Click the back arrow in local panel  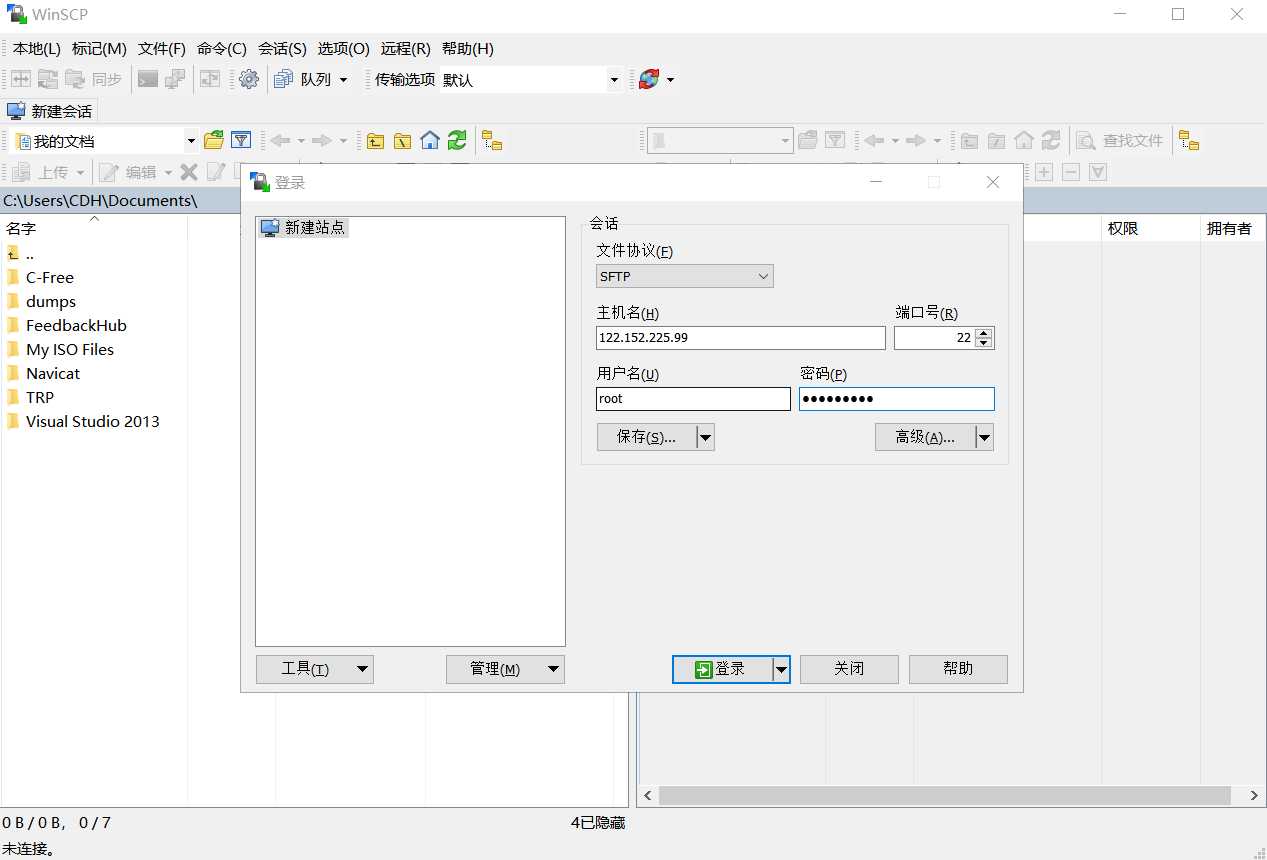coord(281,140)
